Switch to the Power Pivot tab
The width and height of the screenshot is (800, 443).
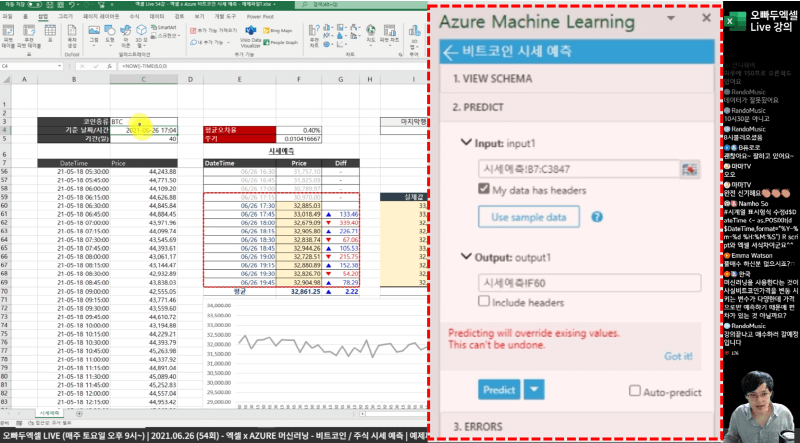[260, 16]
